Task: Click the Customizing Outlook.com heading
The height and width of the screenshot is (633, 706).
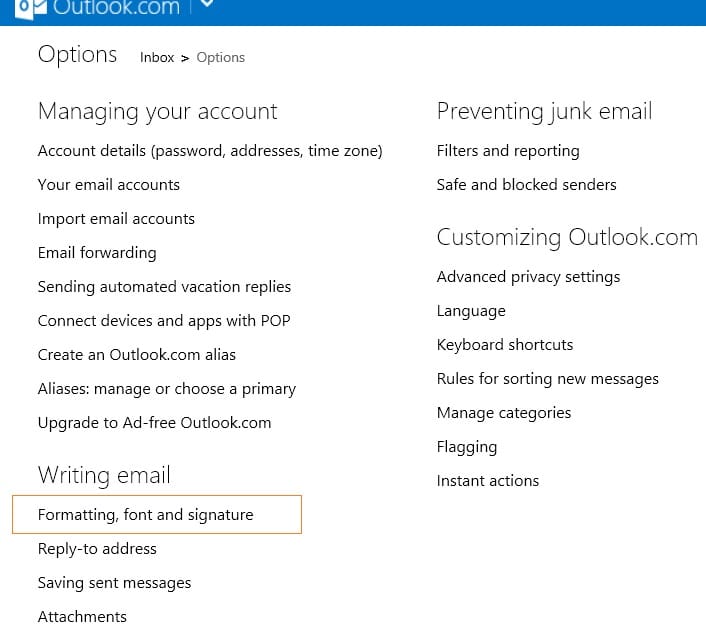Action: click(567, 237)
